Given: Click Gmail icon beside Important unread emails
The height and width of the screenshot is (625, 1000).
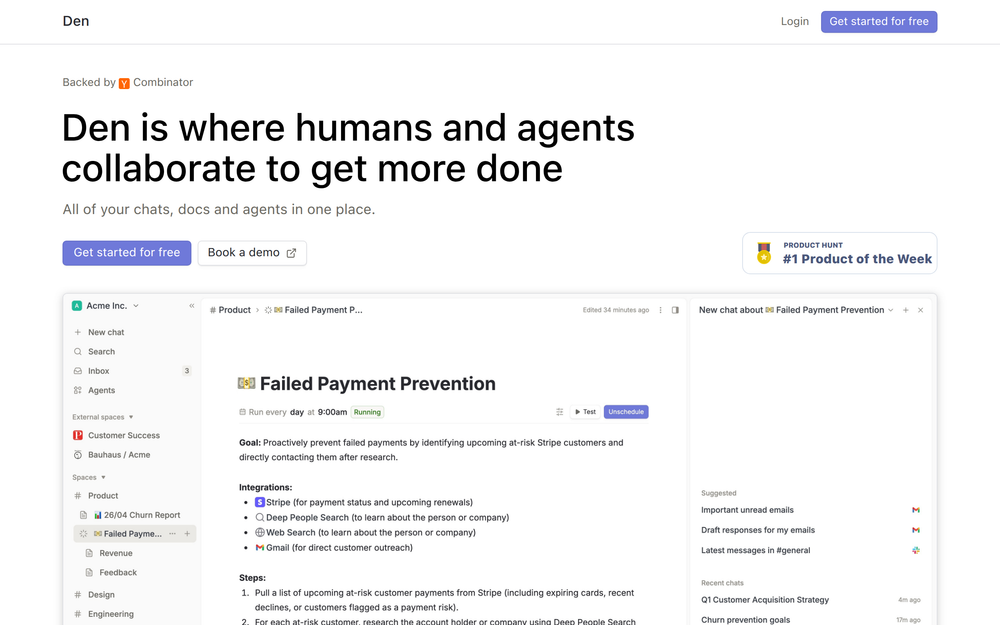Looking at the screenshot, I should tap(916, 510).
